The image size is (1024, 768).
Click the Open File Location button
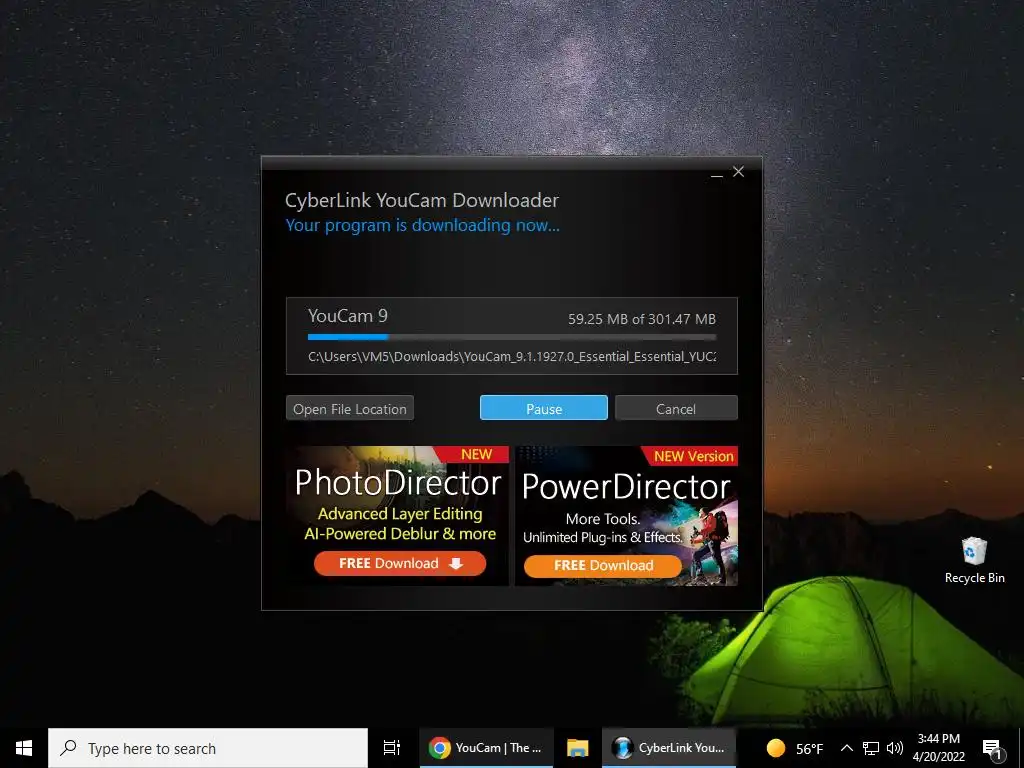pyautogui.click(x=349, y=408)
